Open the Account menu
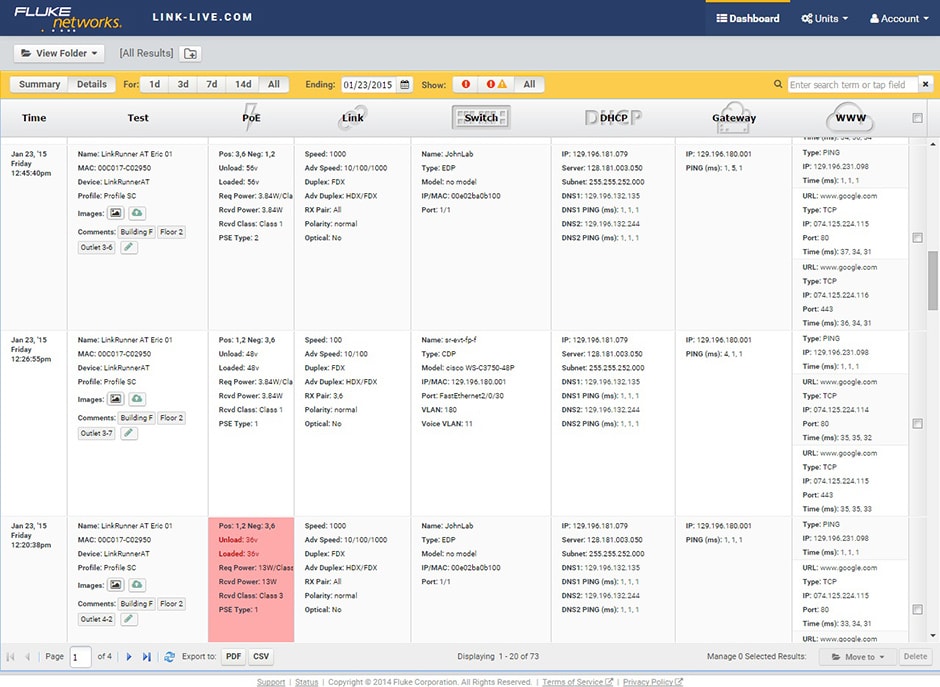 (898, 18)
